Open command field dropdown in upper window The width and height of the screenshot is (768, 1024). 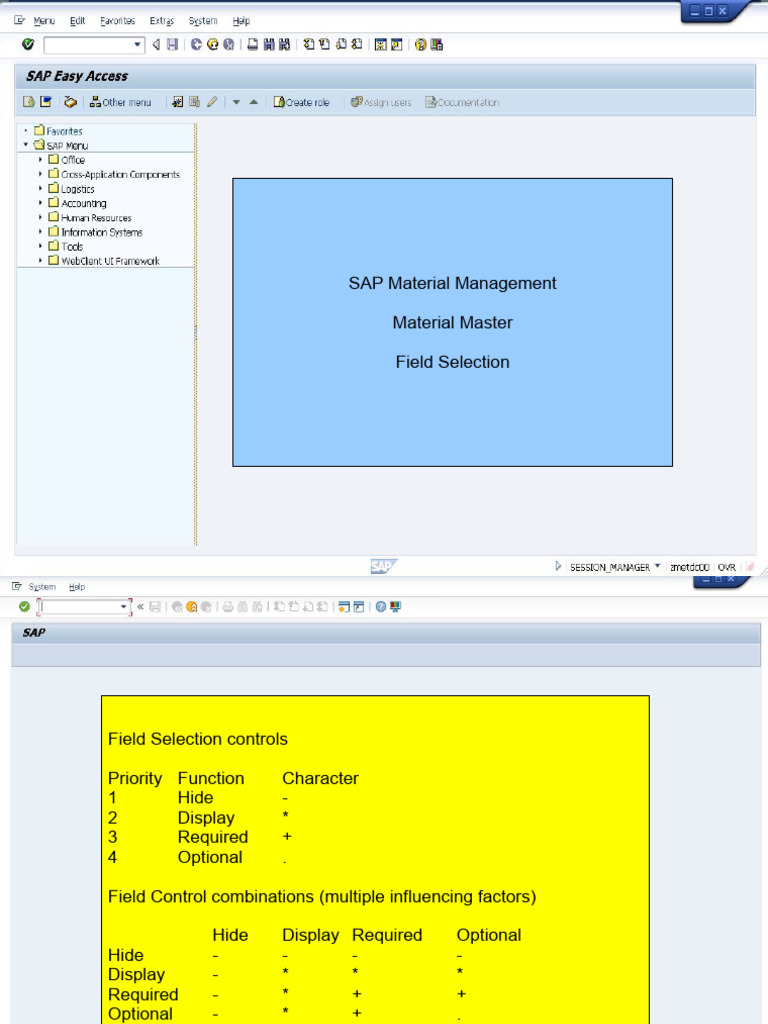pyautogui.click(x=137, y=45)
